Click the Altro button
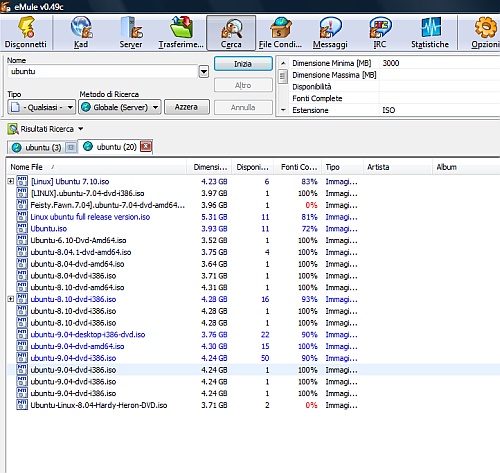Image resolution: width=500 pixels, height=473 pixels. click(243, 85)
